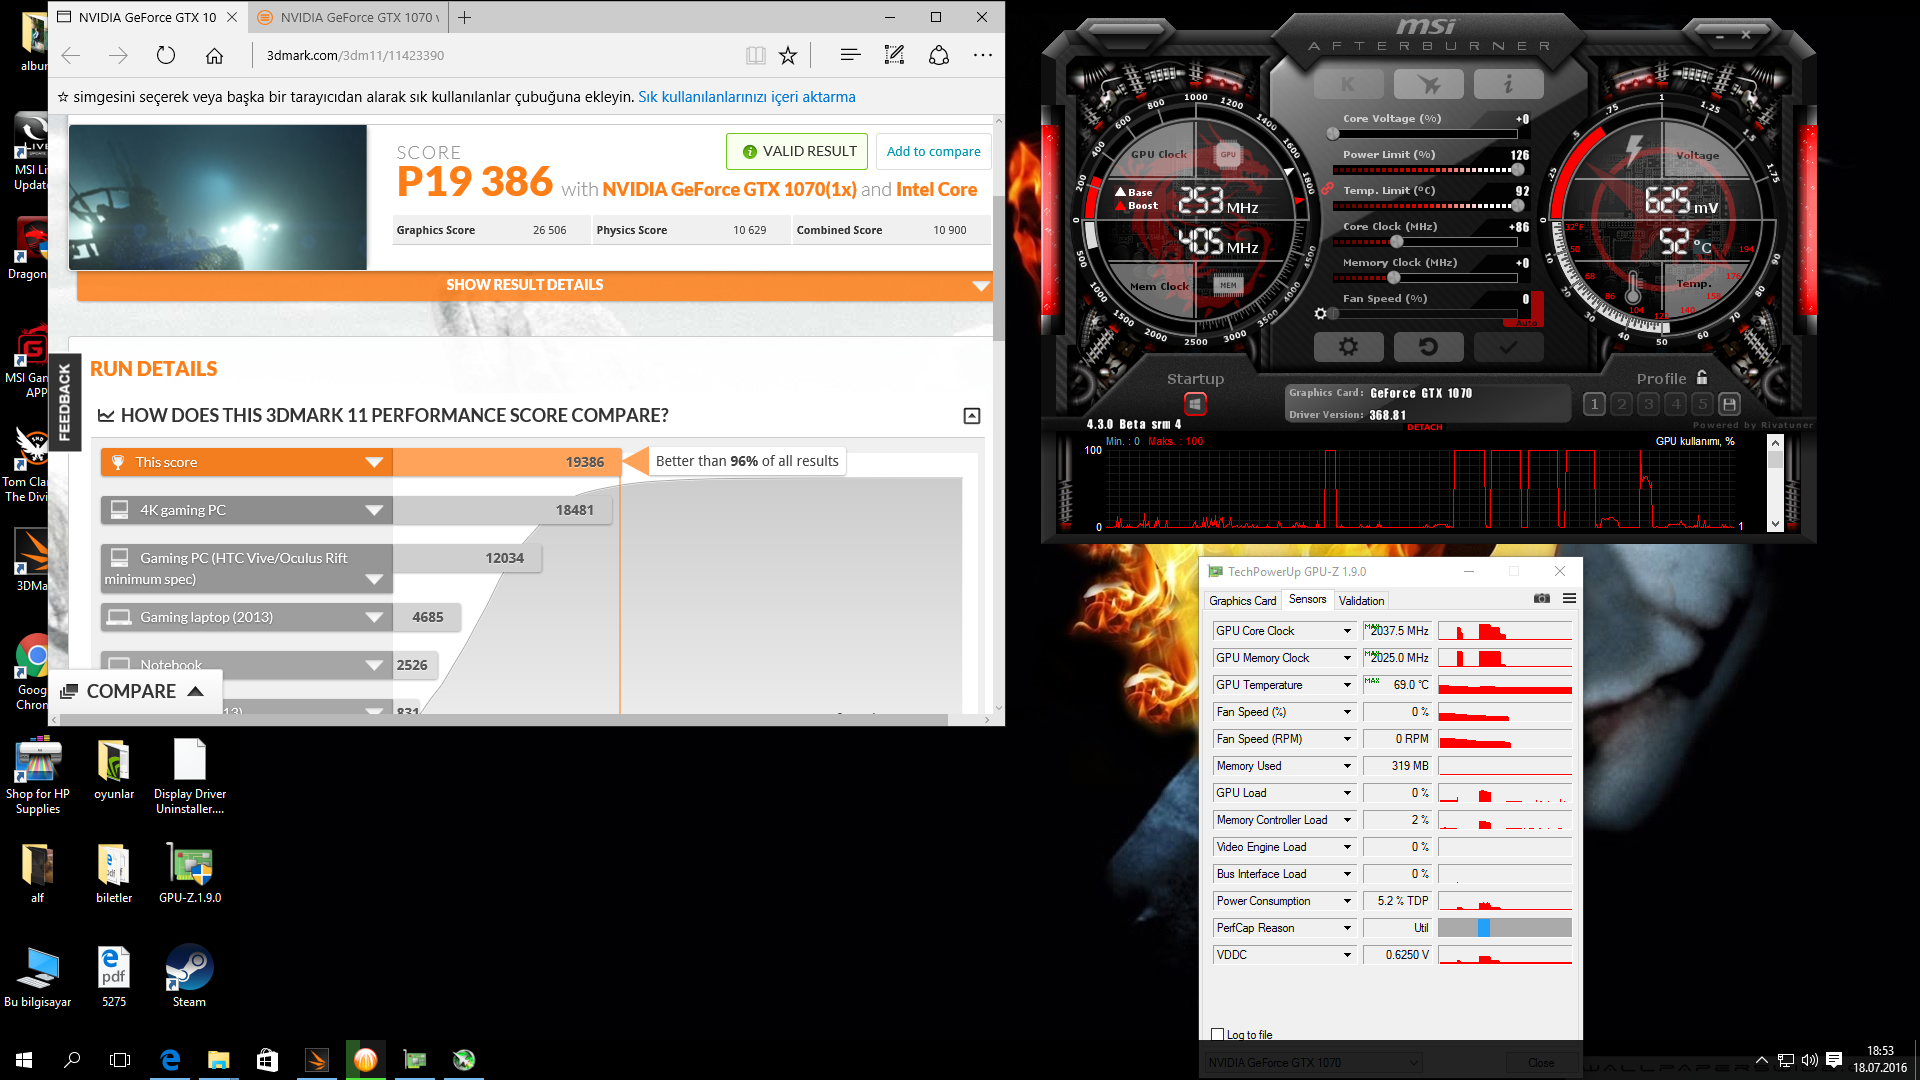The width and height of the screenshot is (1920, 1080).
Task: Open GPU-Z graphics card selector dropdown
Action: pos(1313,1062)
